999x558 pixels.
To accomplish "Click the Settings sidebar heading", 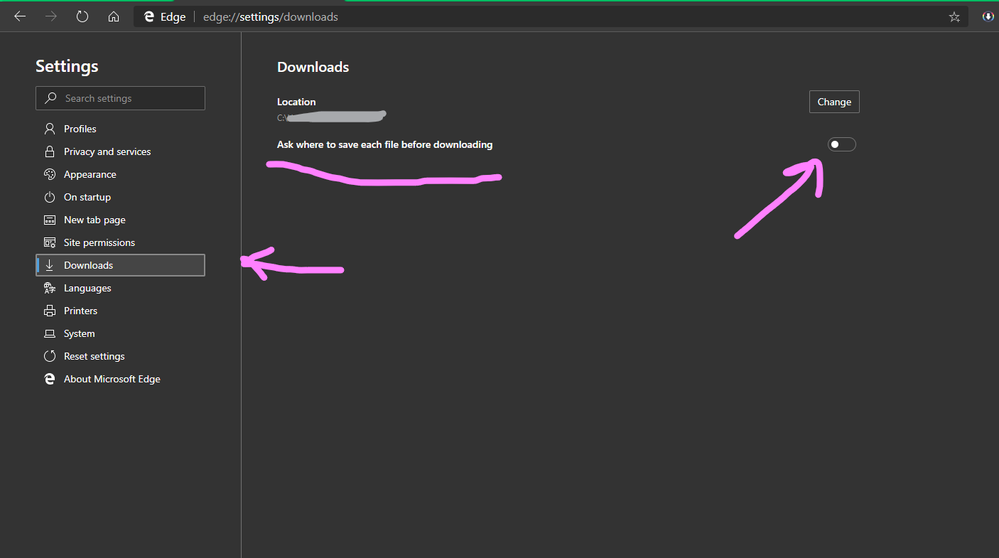I will coord(67,66).
